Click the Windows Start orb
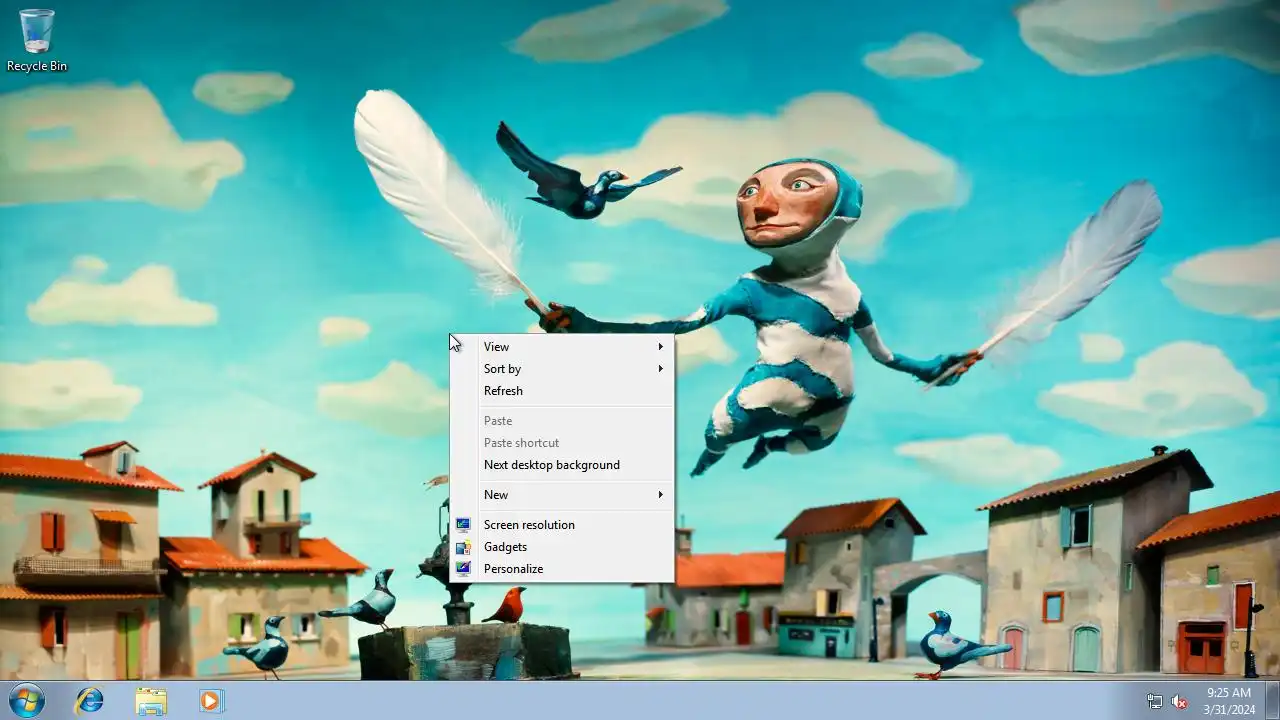The image size is (1280, 720). coord(26,700)
